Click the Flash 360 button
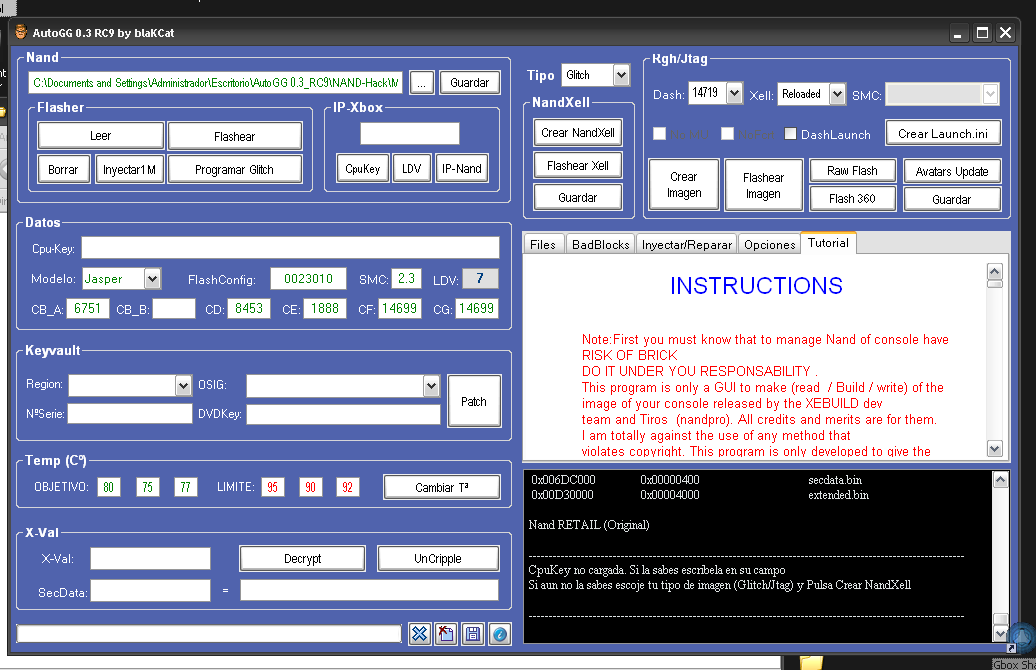 [852, 198]
